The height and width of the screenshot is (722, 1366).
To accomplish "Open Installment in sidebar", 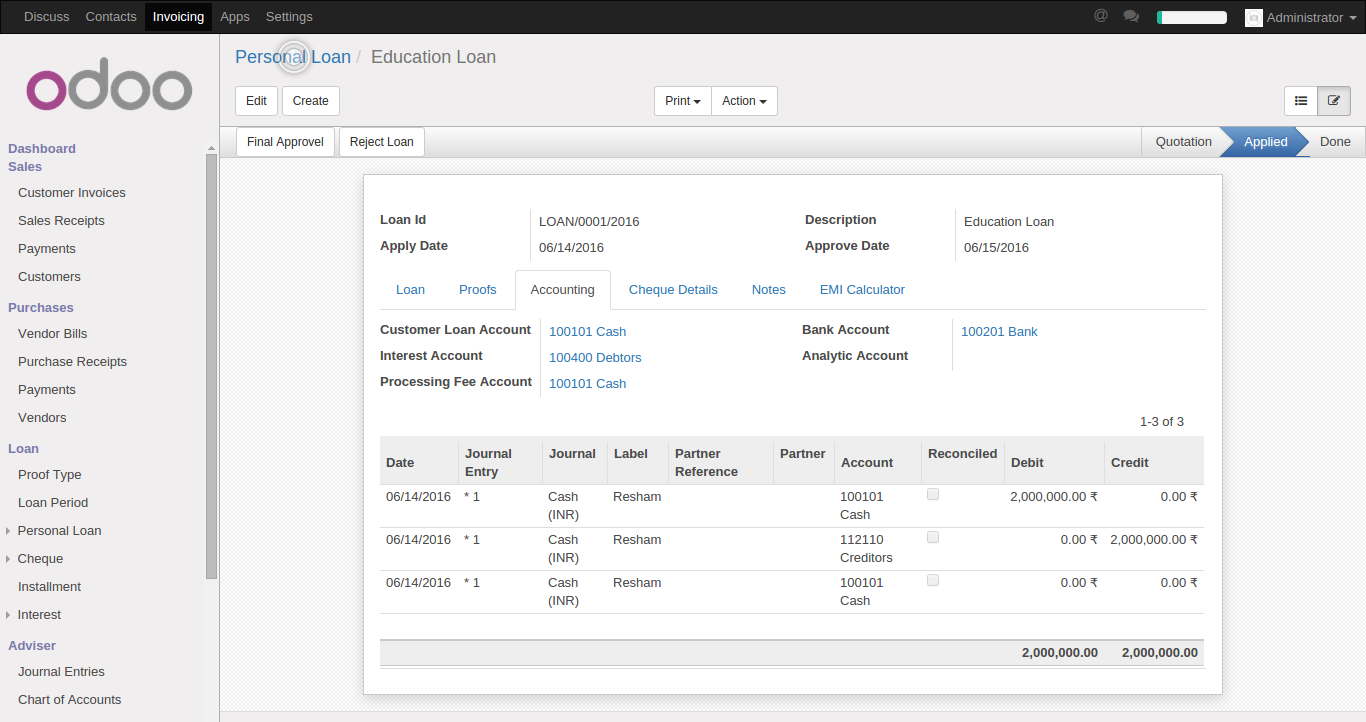I will click(x=49, y=587).
